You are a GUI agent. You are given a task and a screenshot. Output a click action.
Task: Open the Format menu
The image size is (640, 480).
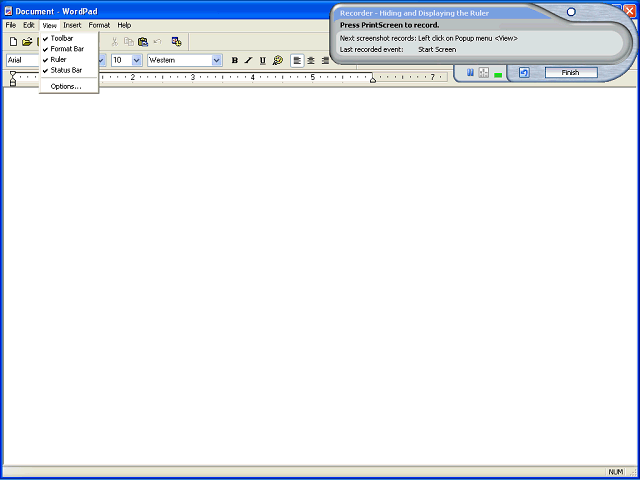[99, 25]
